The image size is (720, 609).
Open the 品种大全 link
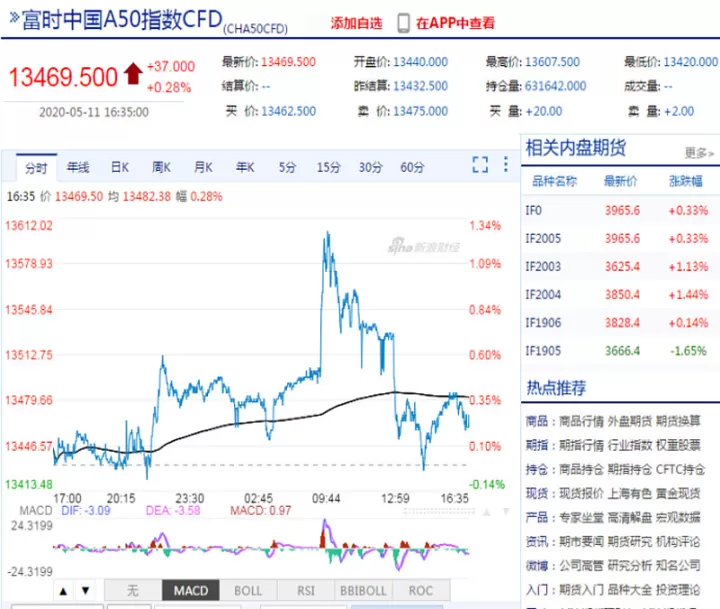630,590
